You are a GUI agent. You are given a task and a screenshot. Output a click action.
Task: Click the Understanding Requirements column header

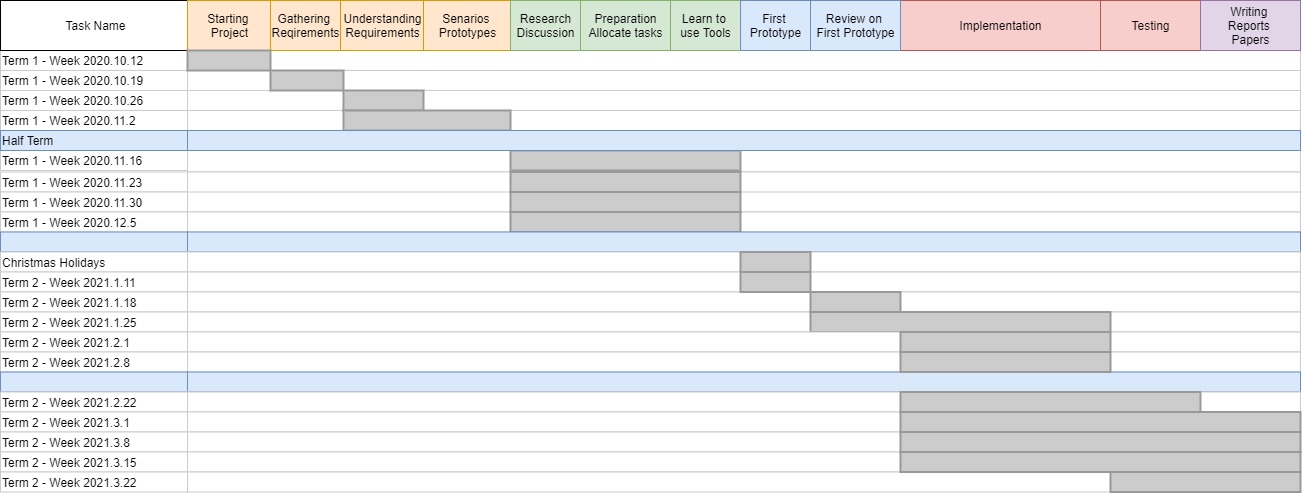[x=383, y=26]
